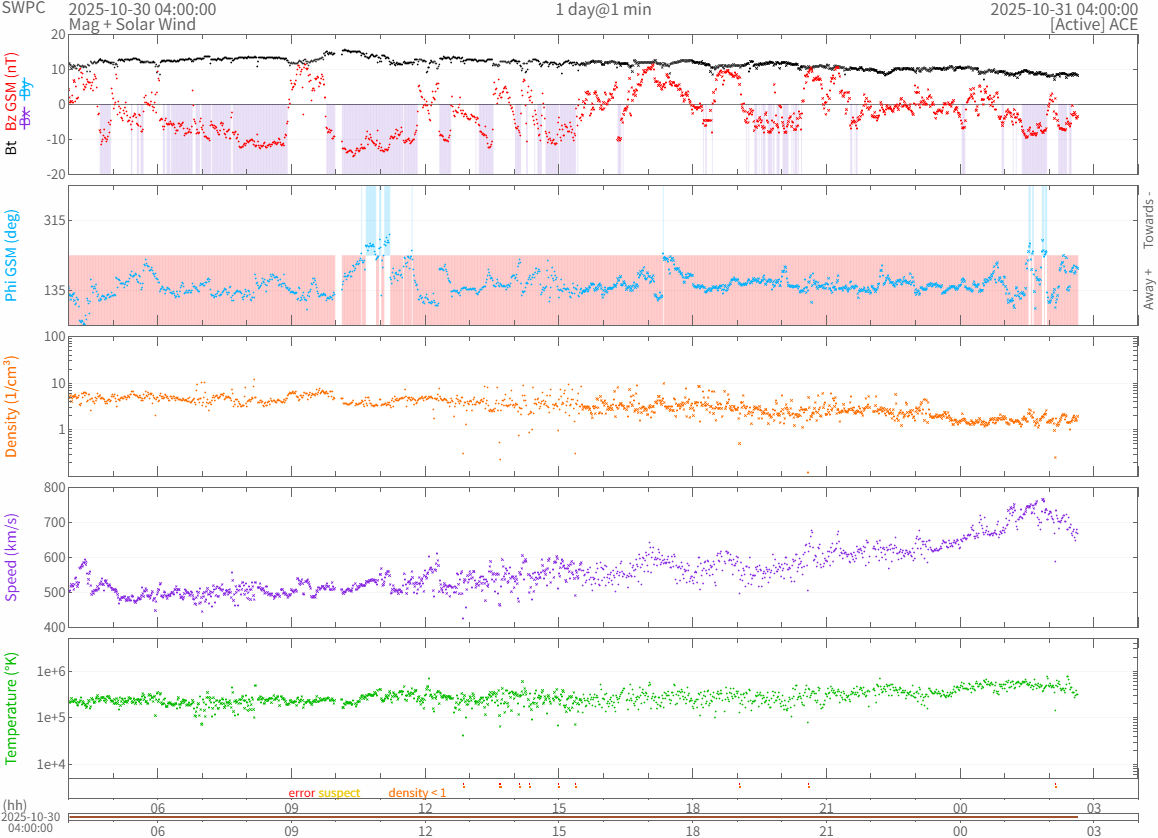Click the 135 tick on Phi axis
Image resolution: width=1158 pixels, height=838 pixels.
(x=54, y=290)
